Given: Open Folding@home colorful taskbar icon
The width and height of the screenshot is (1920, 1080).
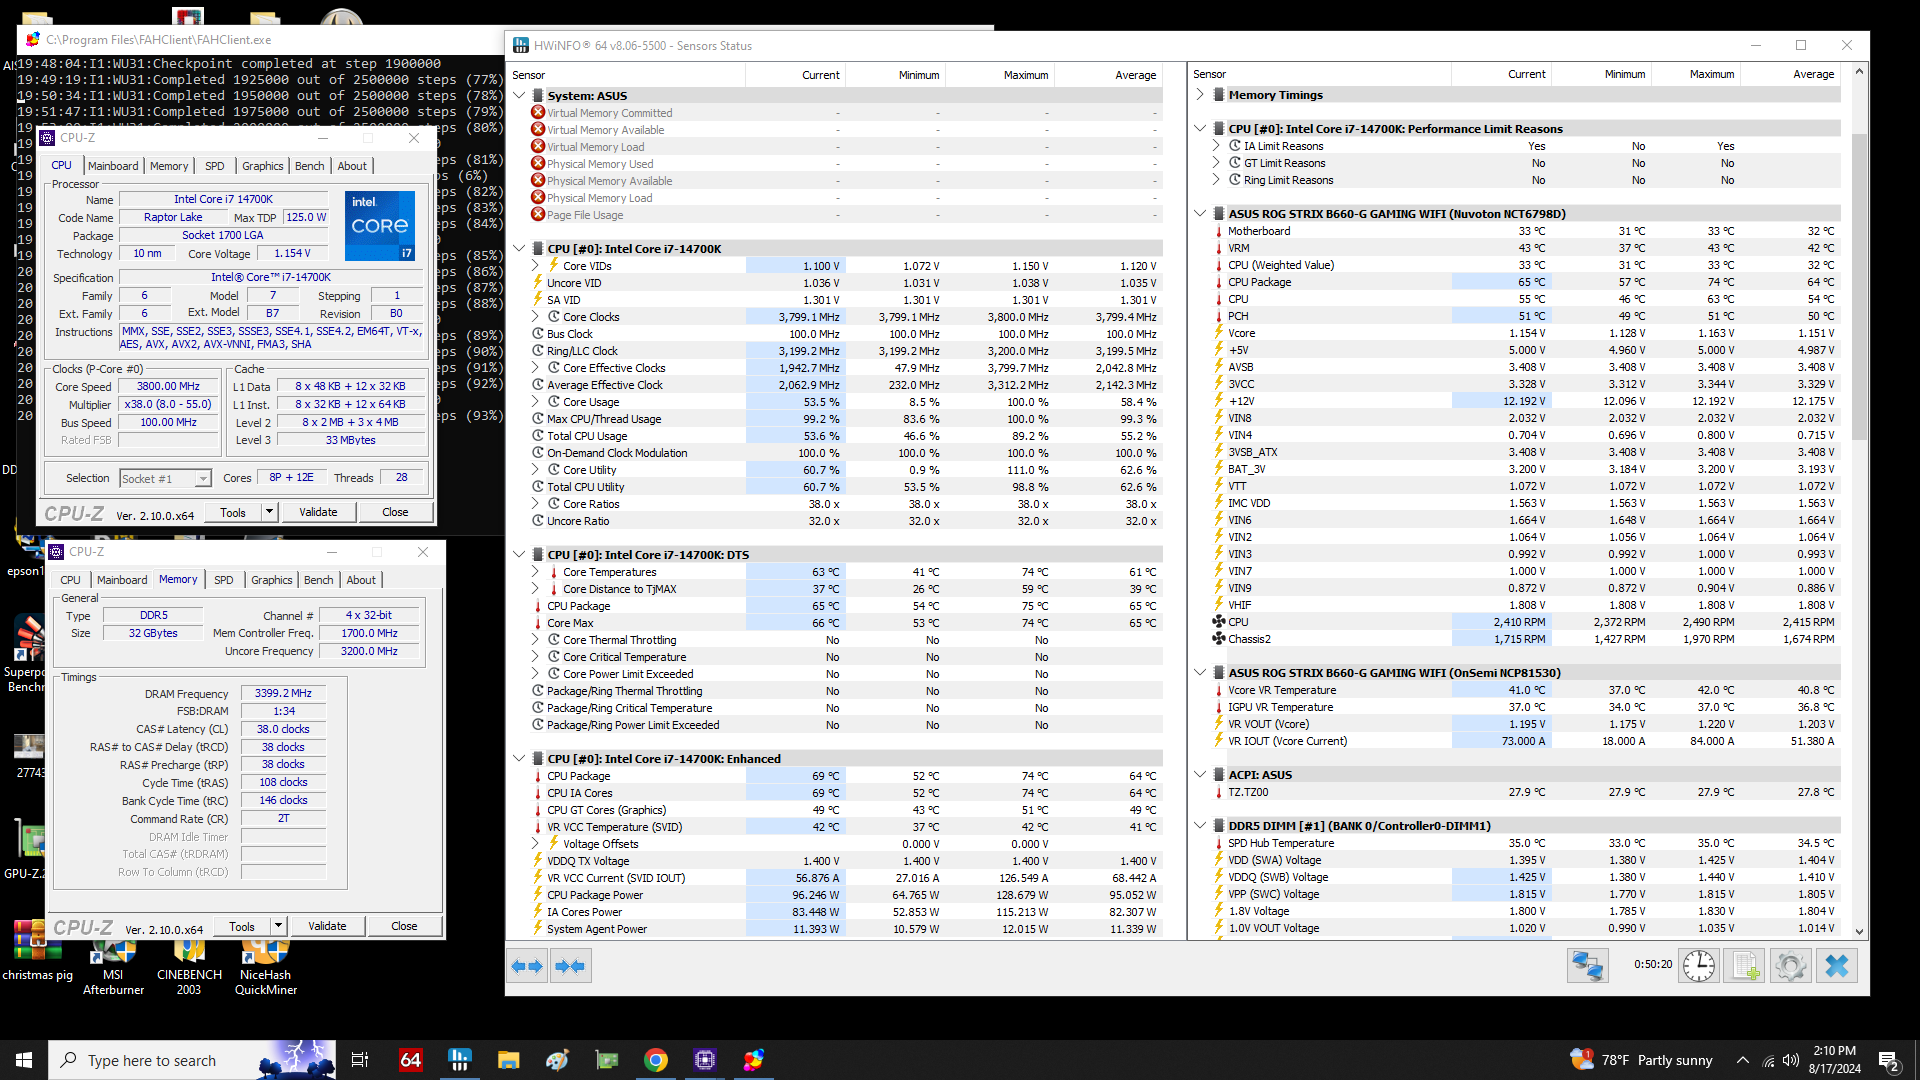Looking at the screenshot, I should pyautogui.click(x=754, y=1060).
